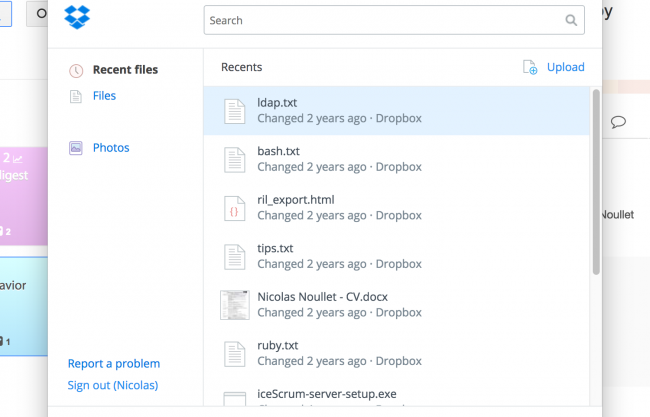Image resolution: width=650 pixels, height=417 pixels.
Task: Click the Photos icon in sidebar
Action: tap(76, 148)
